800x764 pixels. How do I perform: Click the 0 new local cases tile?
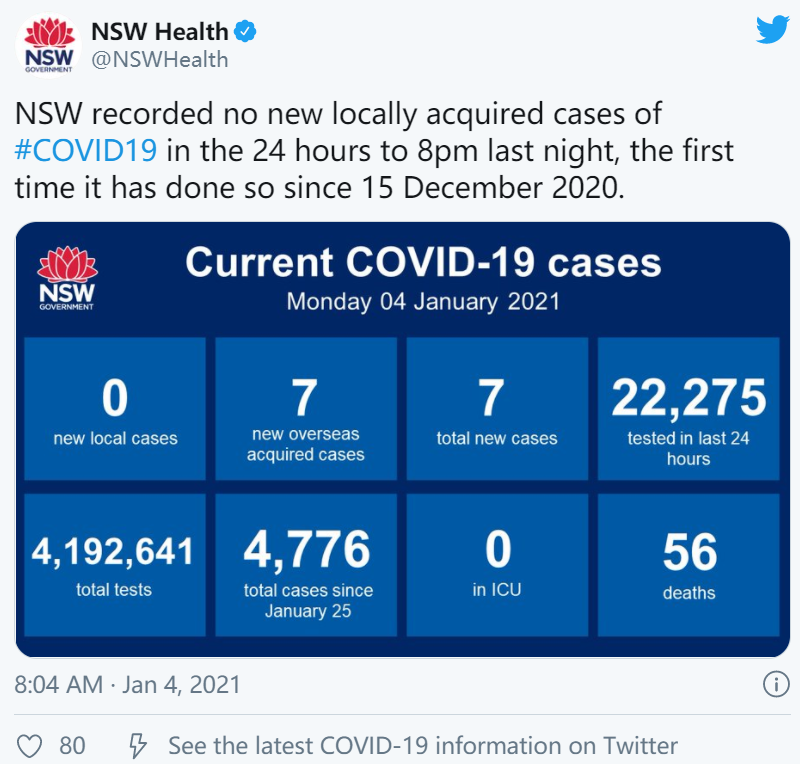(x=115, y=408)
